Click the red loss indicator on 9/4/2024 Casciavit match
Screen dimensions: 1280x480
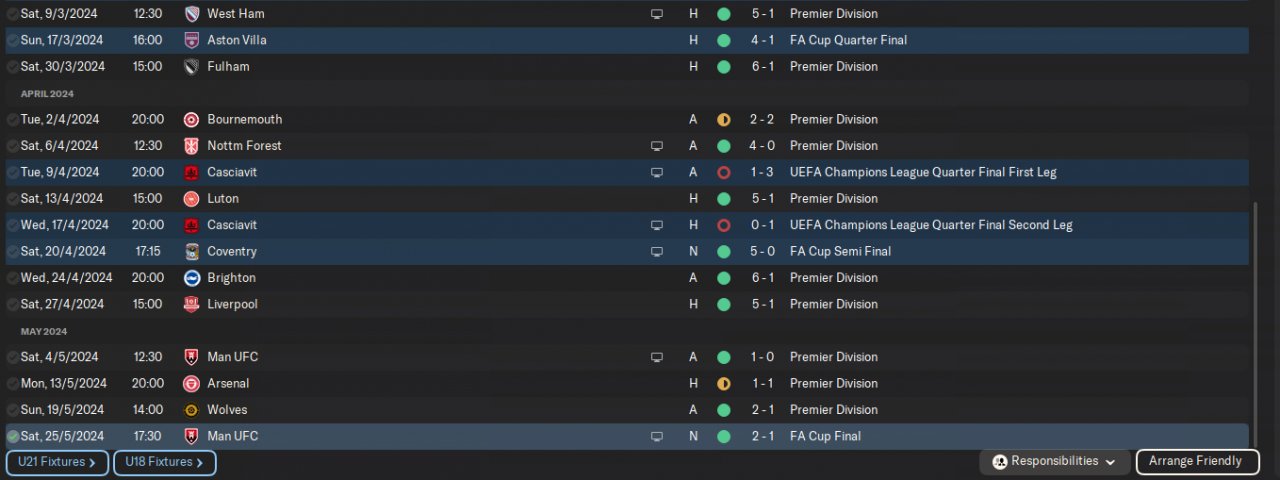pos(724,172)
